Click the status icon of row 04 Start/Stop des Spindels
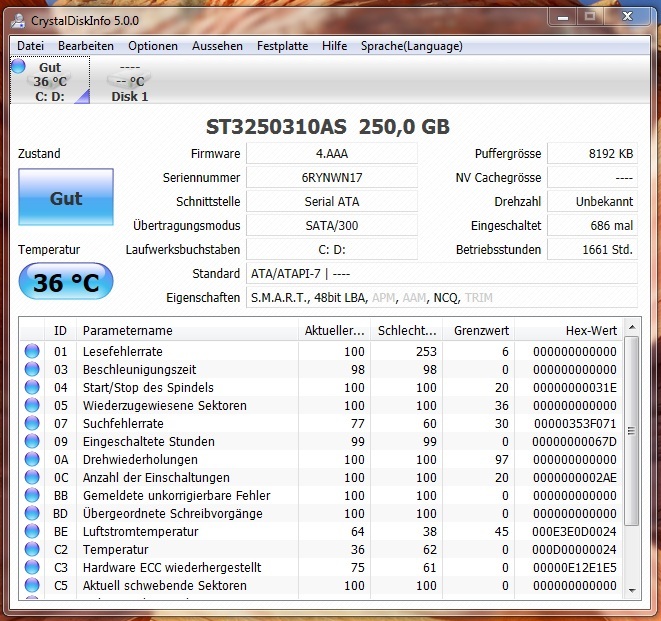The image size is (661, 621). point(32,387)
